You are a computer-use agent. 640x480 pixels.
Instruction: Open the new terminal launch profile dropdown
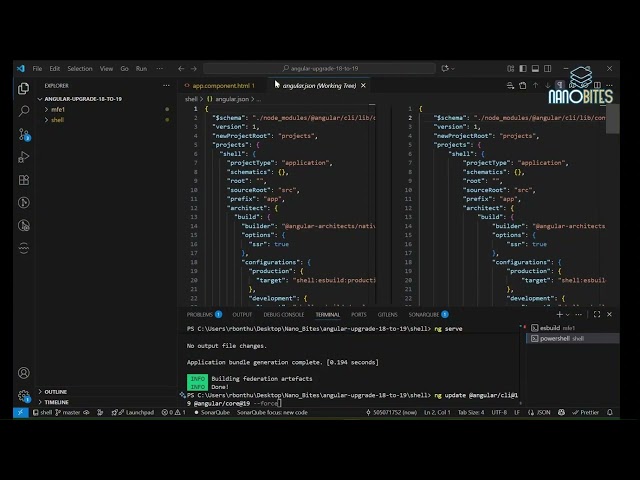click(x=567, y=315)
